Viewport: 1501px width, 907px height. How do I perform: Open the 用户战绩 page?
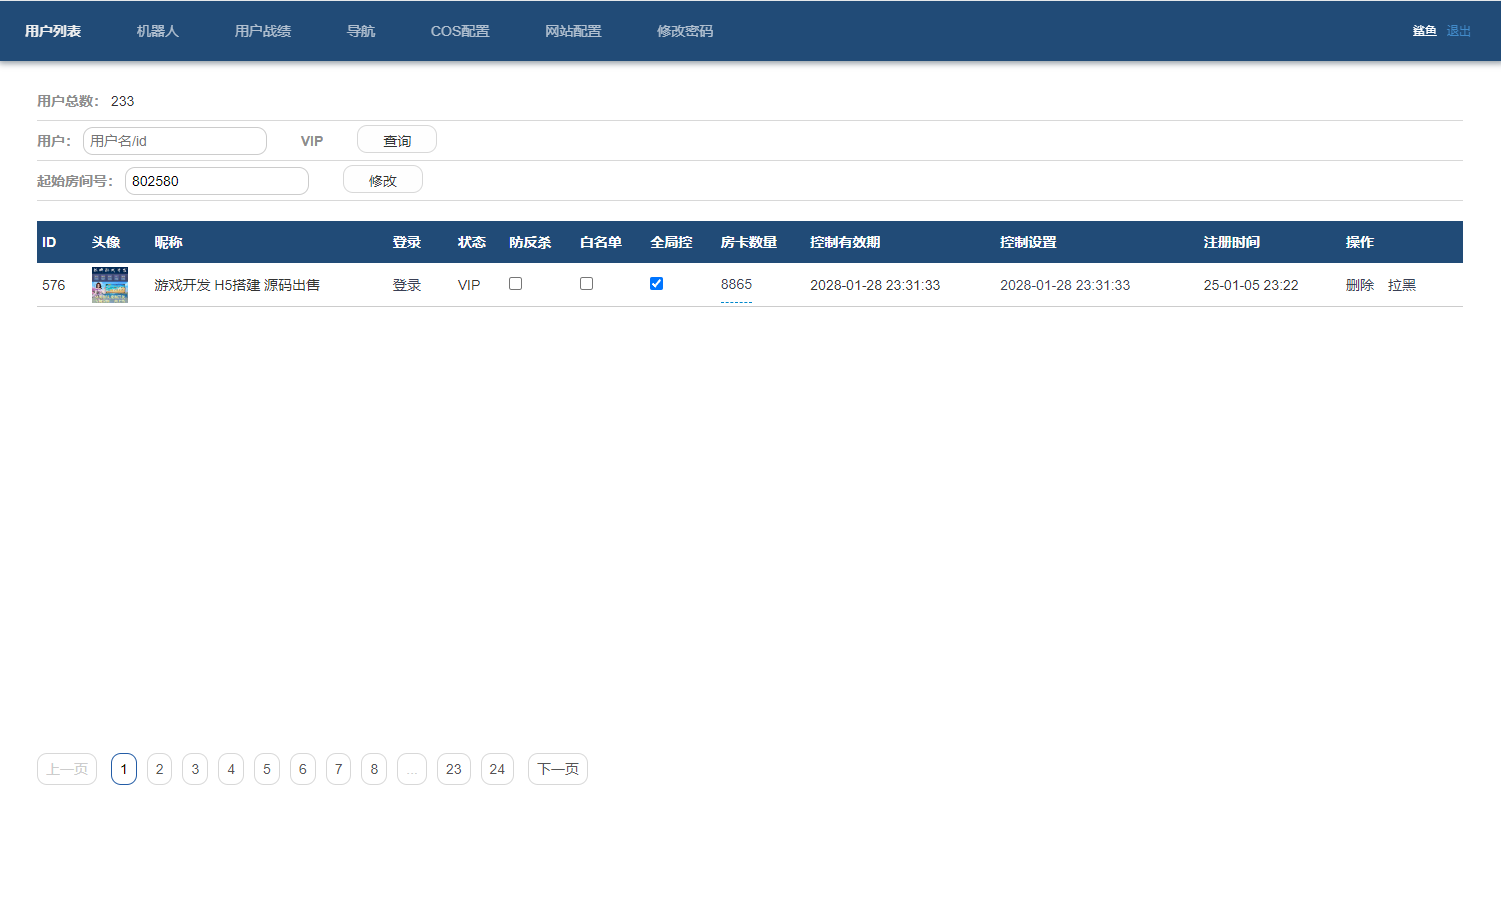click(x=262, y=31)
